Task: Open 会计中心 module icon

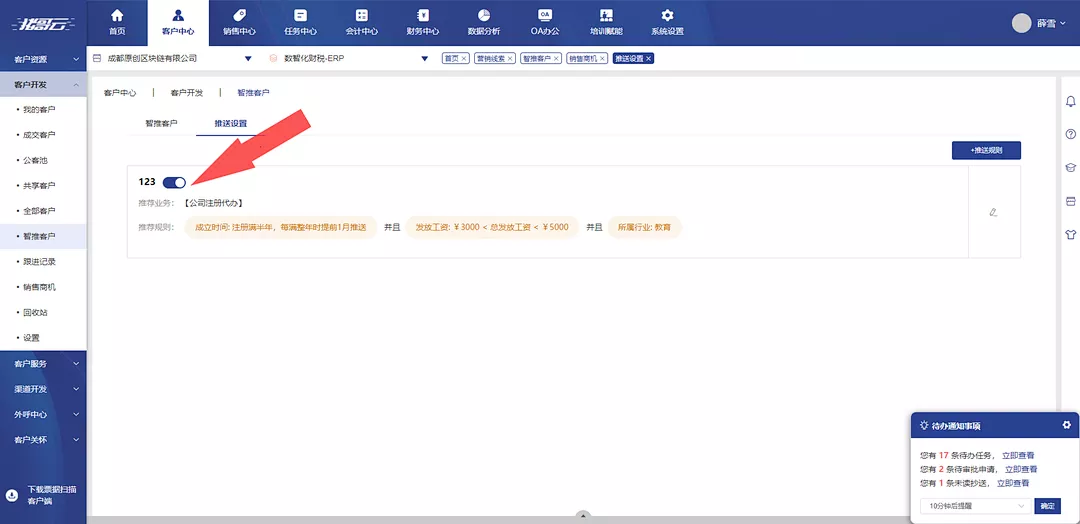Action: (x=362, y=15)
